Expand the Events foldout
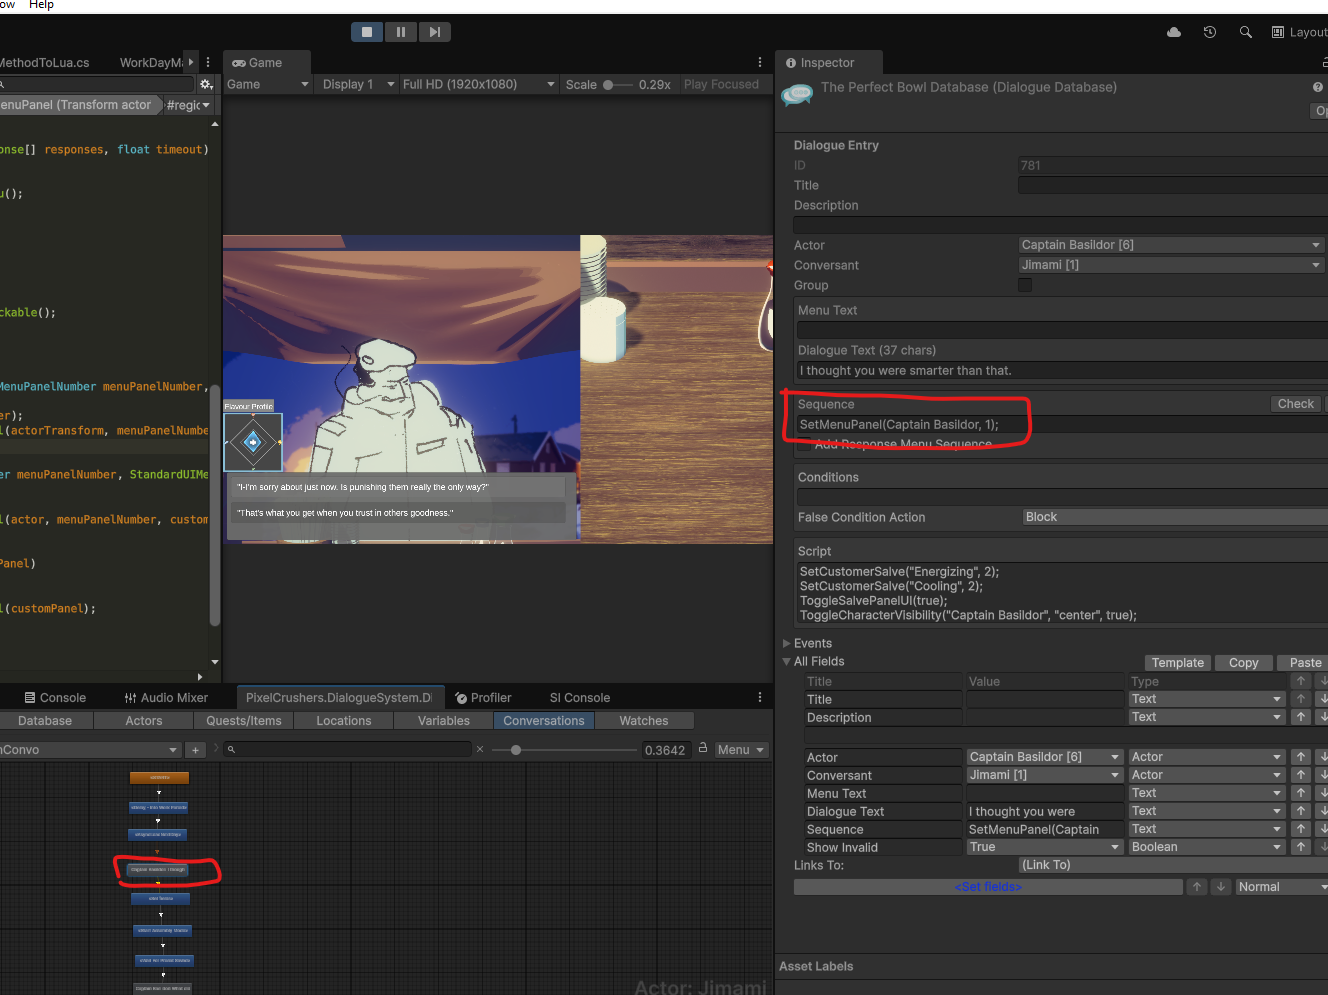Screen dimensions: 1328x995 tap(787, 643)
